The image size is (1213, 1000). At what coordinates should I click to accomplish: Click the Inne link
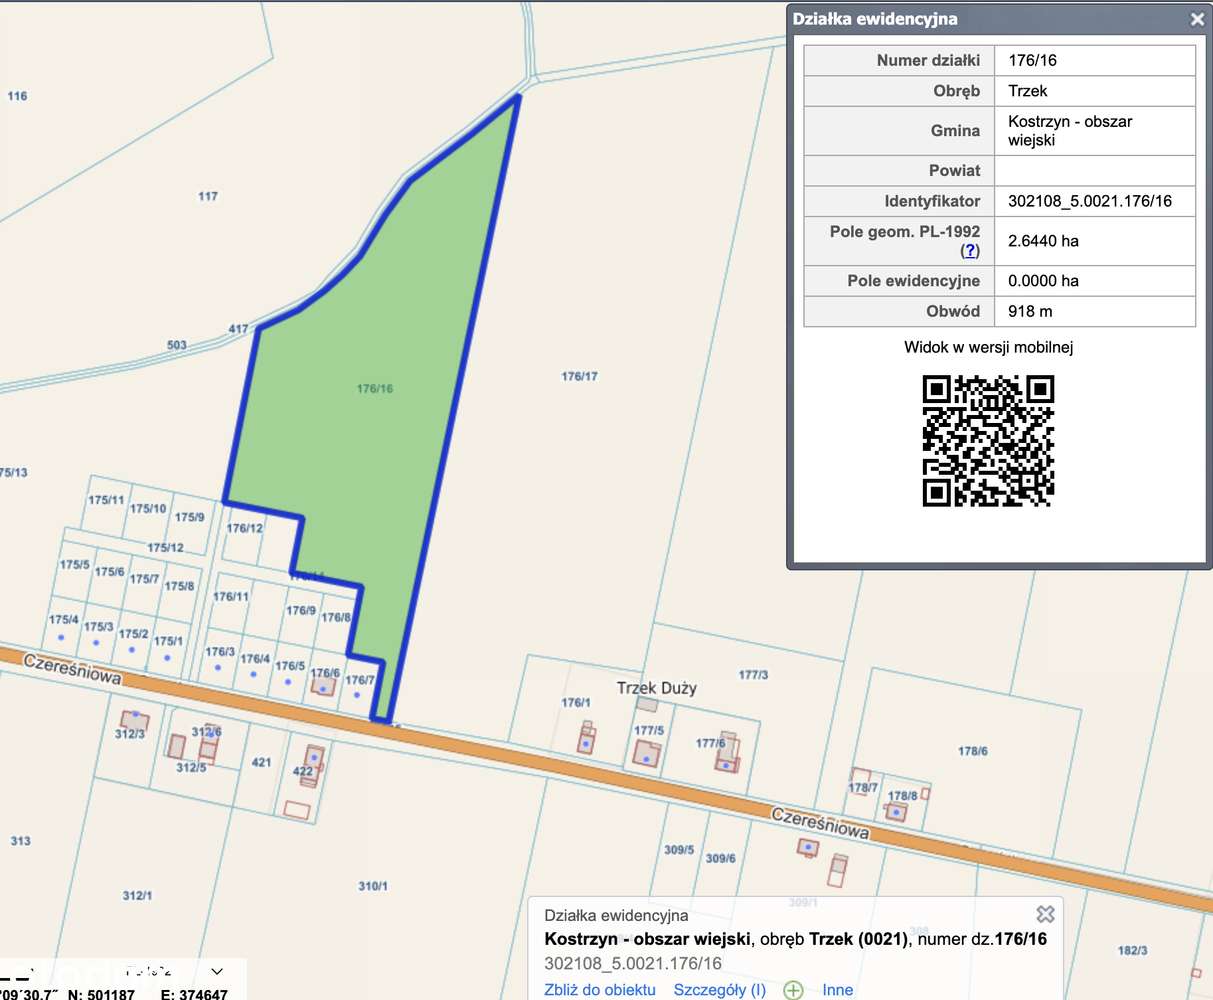838,990
